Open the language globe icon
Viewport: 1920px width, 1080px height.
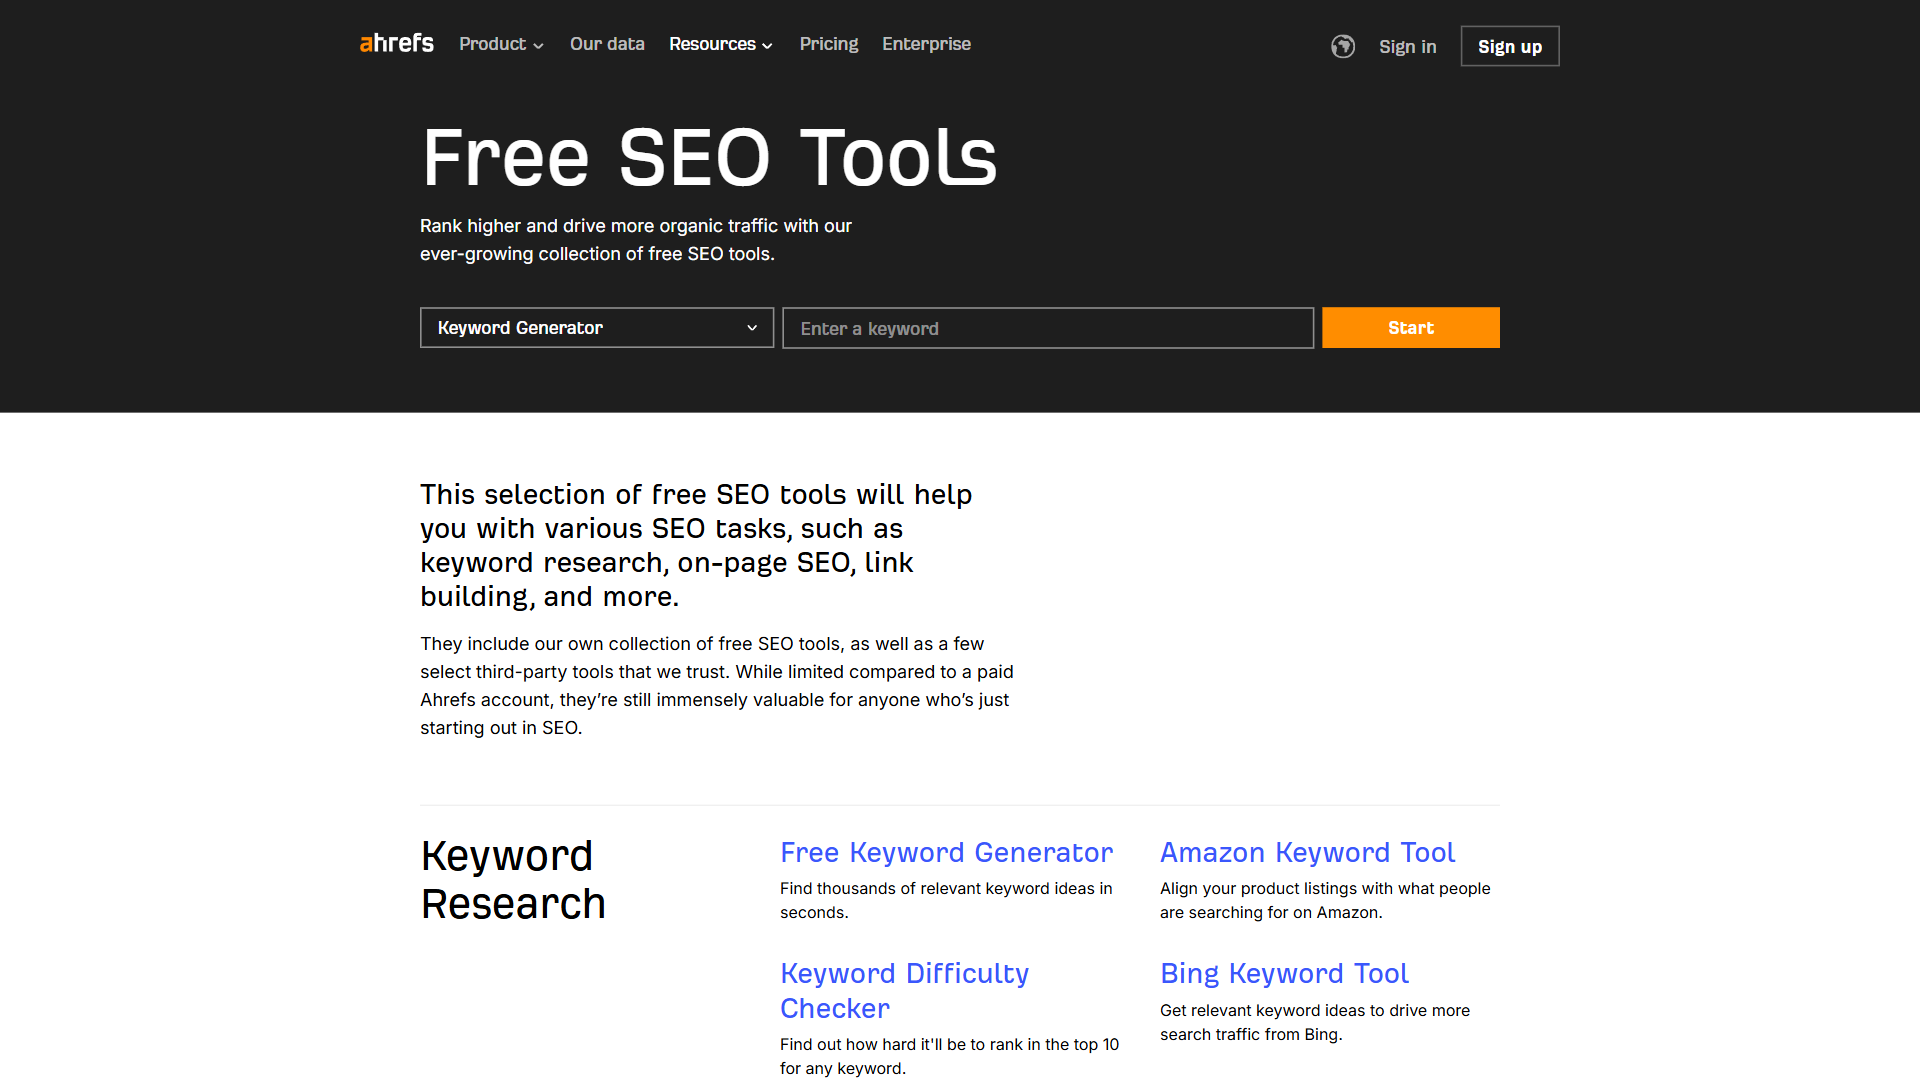pos(1343,46)
